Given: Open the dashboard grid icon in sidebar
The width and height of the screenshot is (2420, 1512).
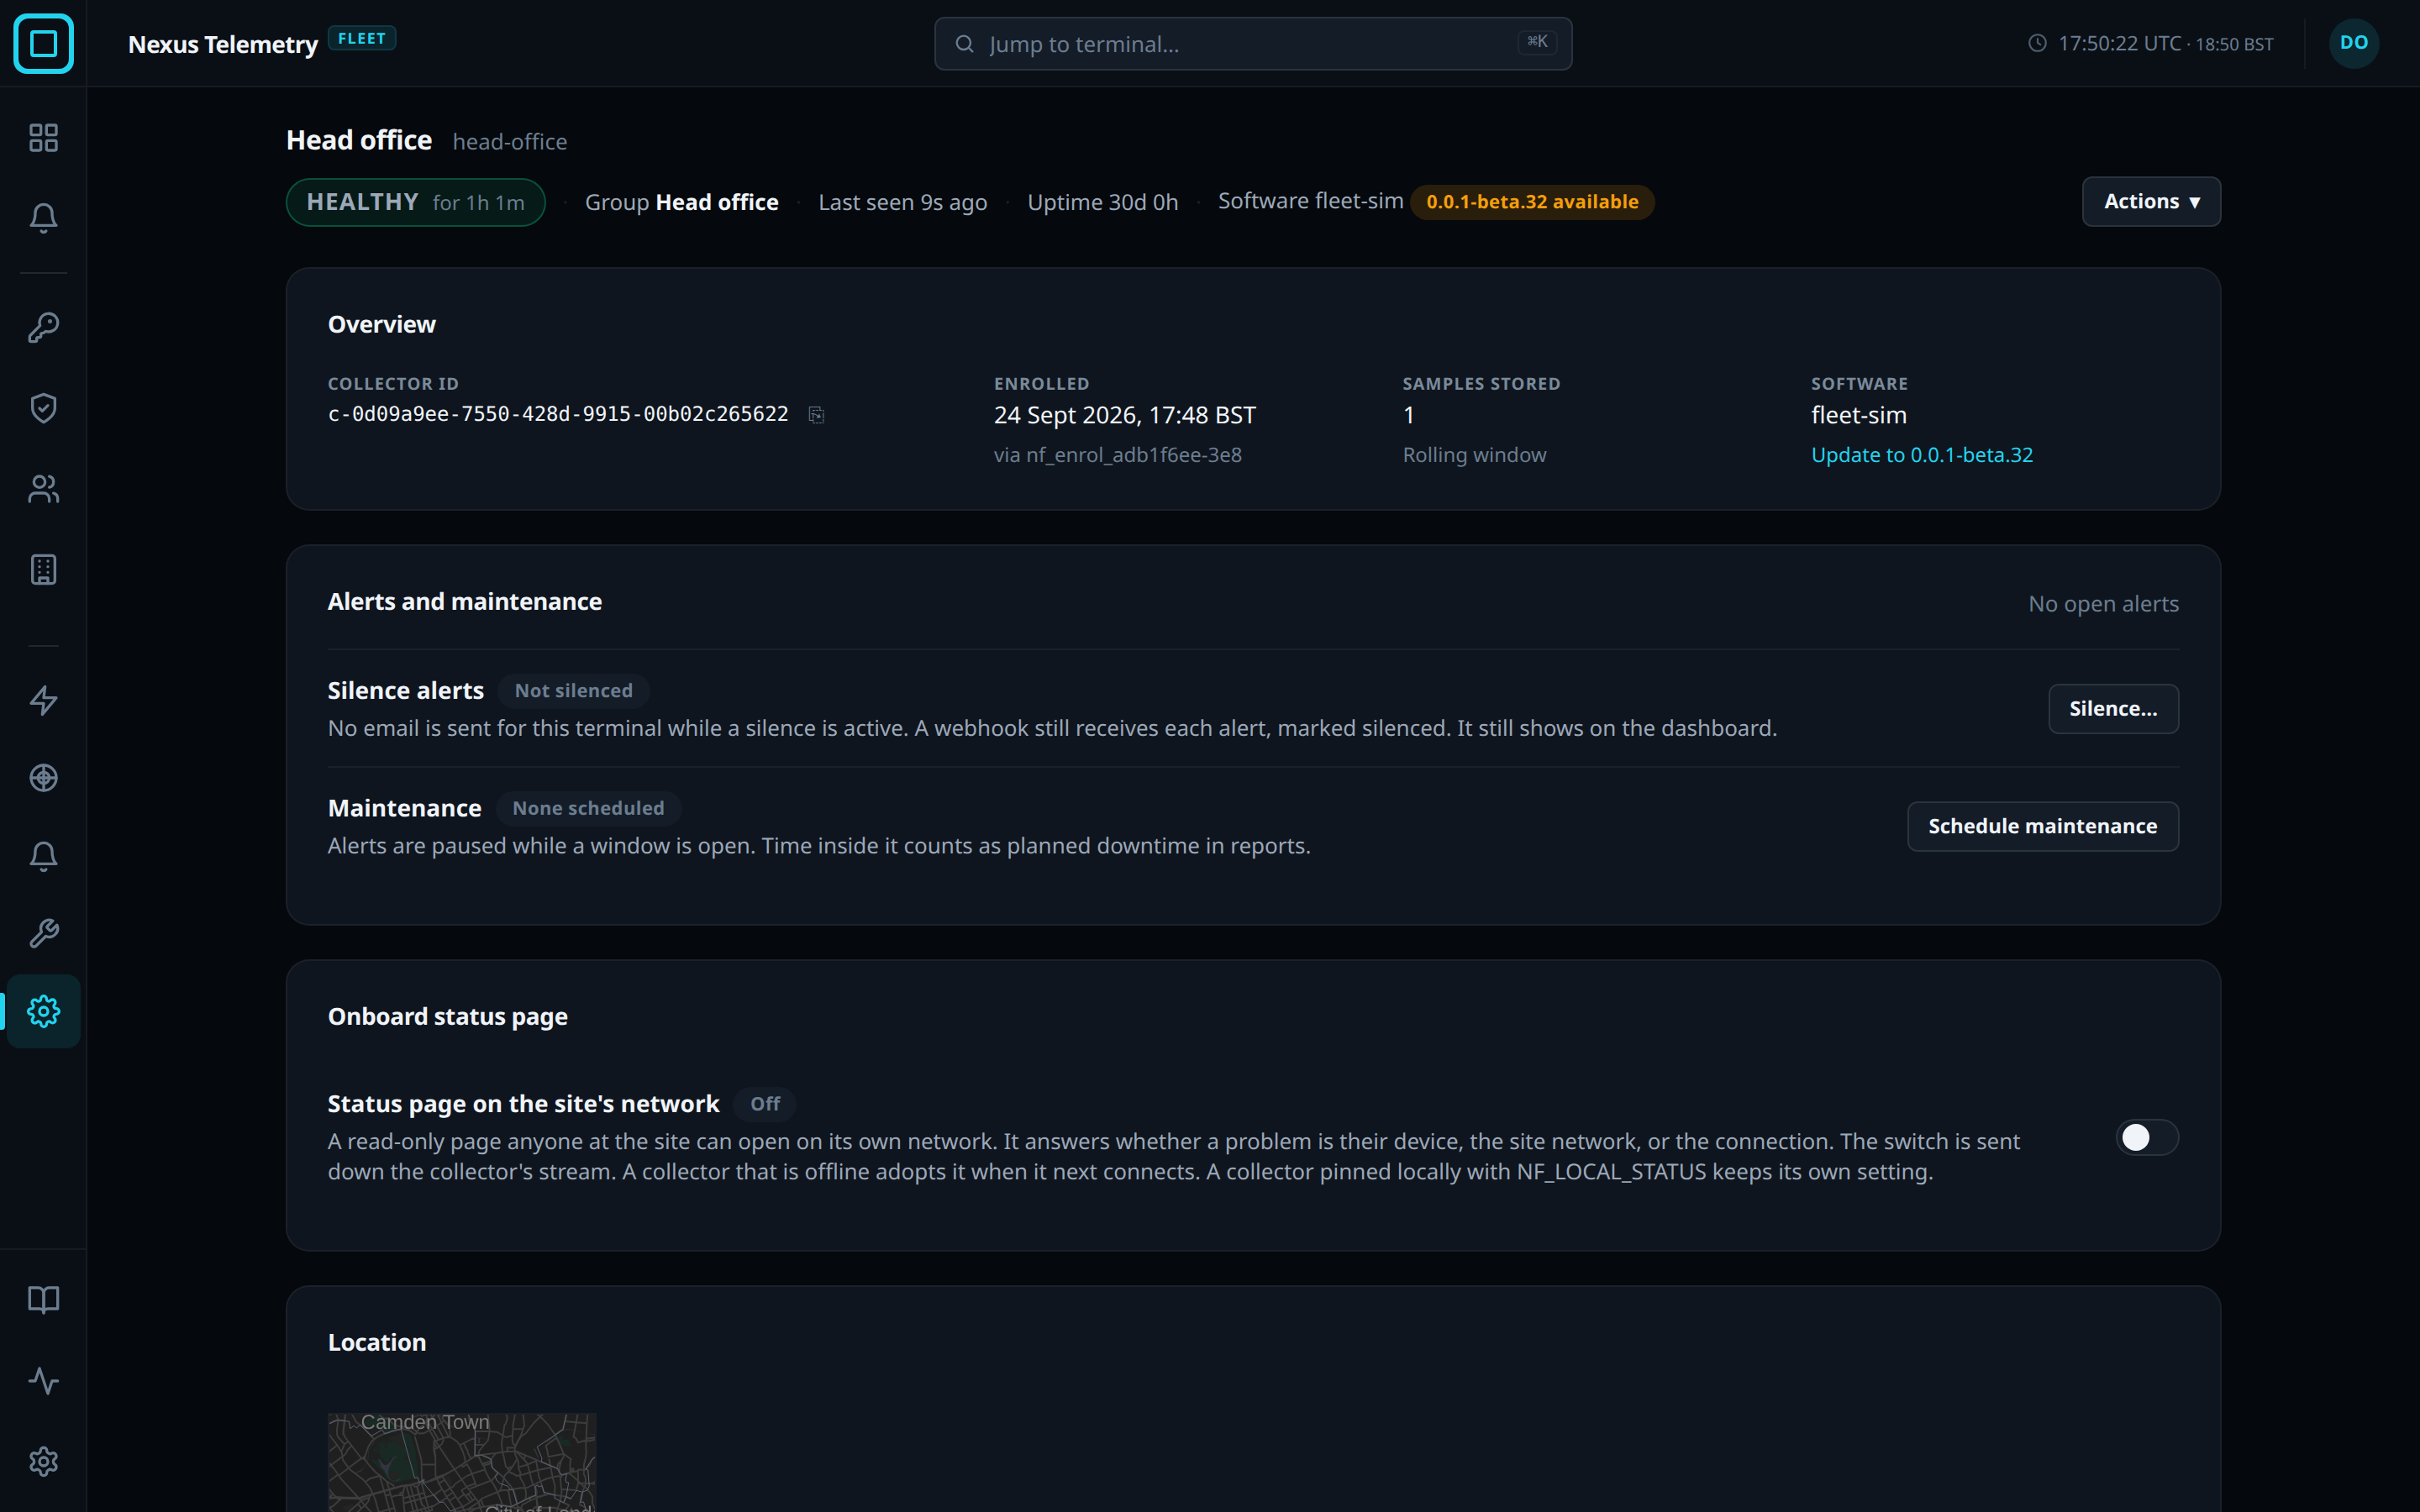Looking at the screenshot, I should click(43, 138).
